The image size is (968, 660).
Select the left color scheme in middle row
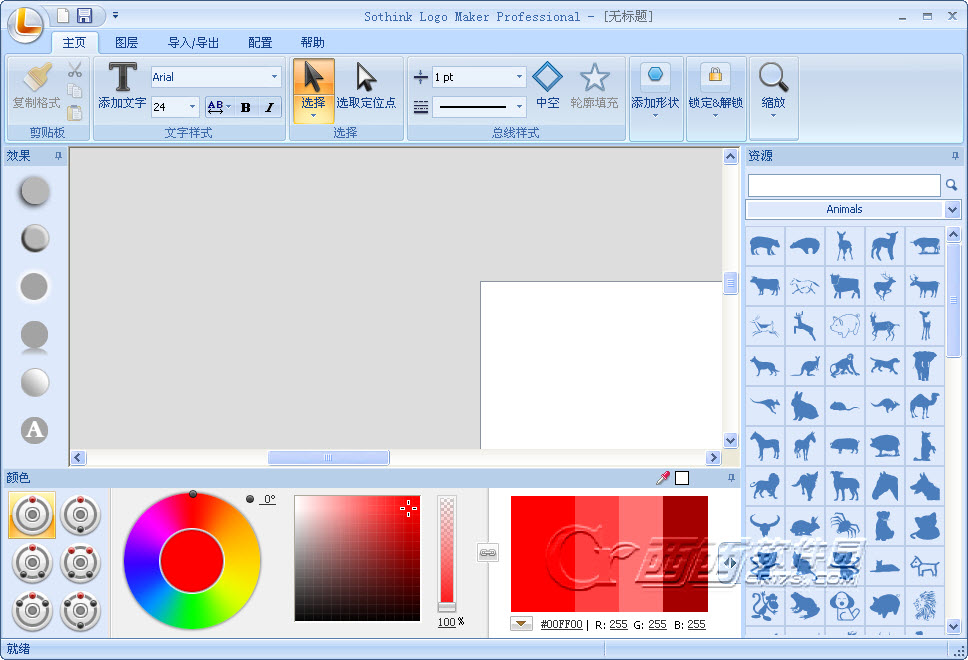[x=32, y=563]
